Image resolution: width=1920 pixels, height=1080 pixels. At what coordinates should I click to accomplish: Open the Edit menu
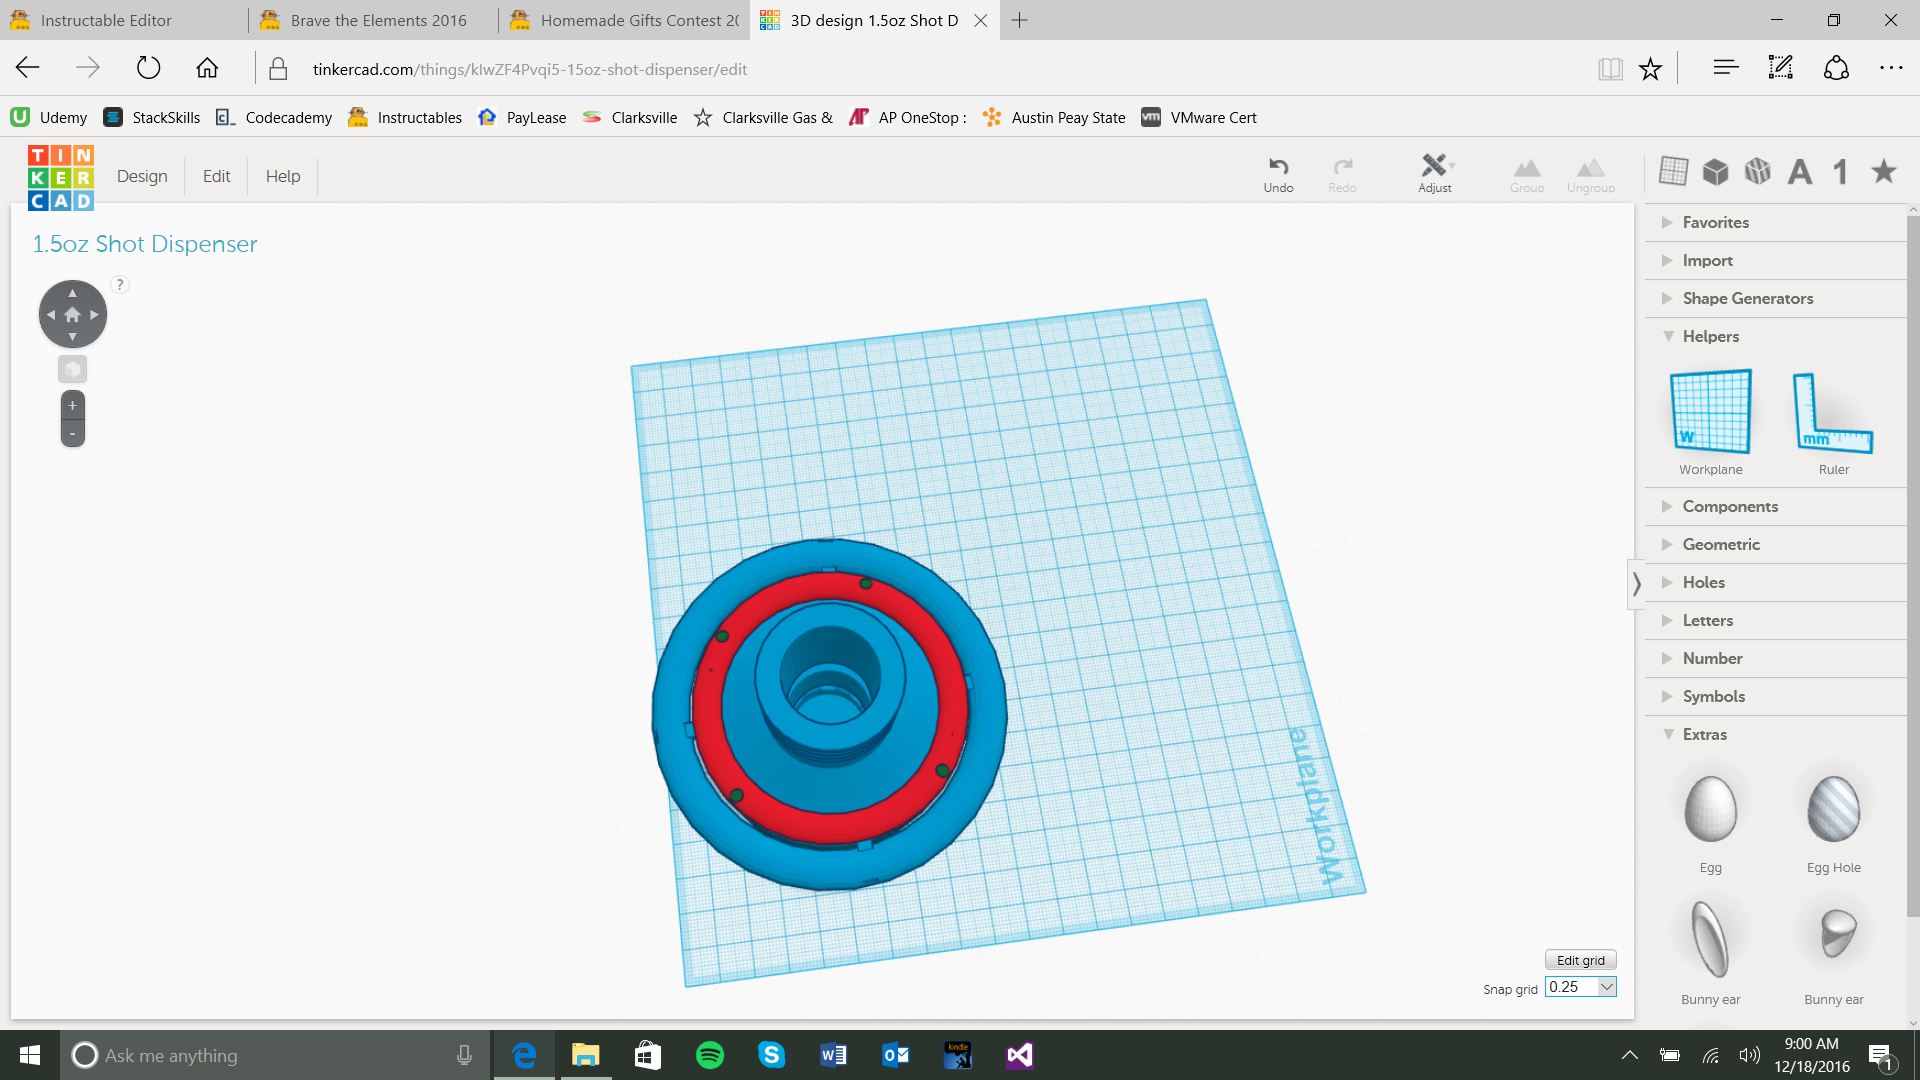216,176
